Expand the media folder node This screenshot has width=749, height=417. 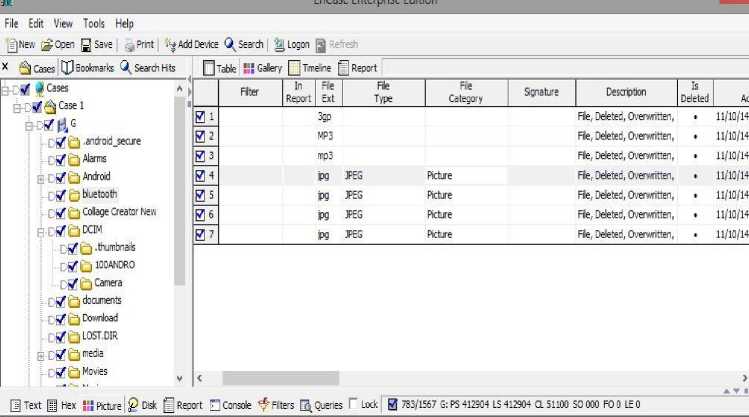(41, 356)
